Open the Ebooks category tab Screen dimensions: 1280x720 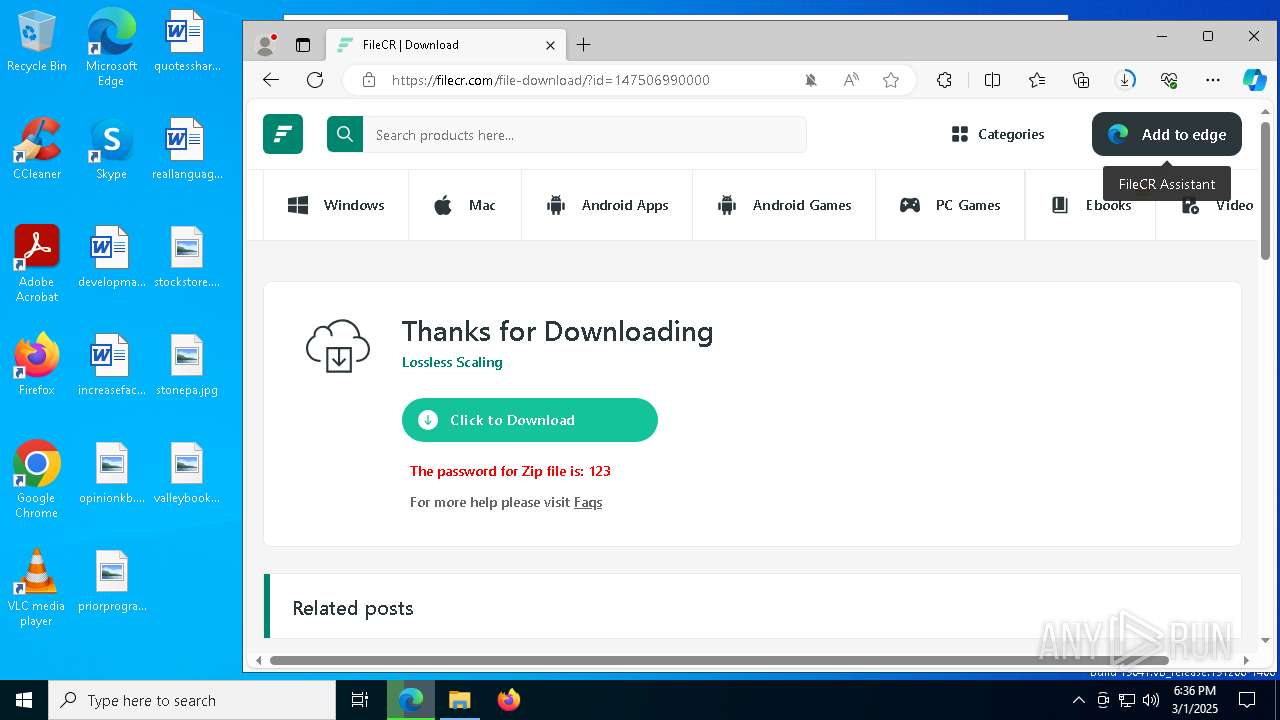(x=1091, y=205)
